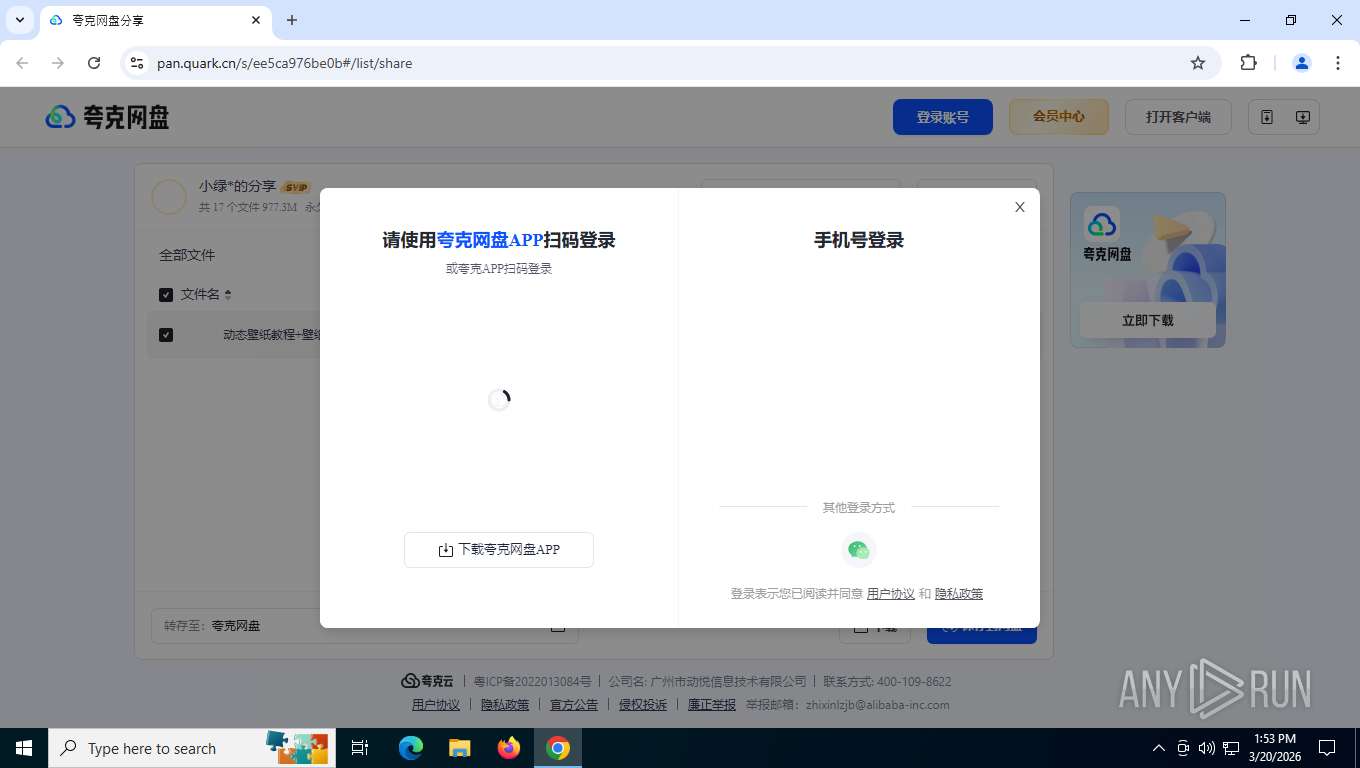Click the Chrome taskbar icon
The height and width of the screenshot is (768, 1360).
pyautogui.click(x=558, y=748)
